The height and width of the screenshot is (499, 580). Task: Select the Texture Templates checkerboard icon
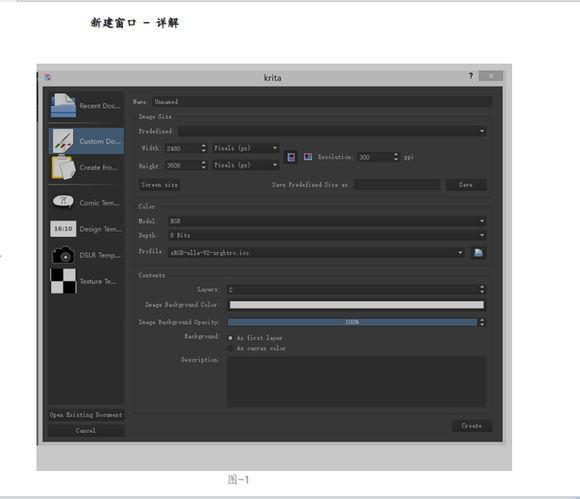[63, 281]
